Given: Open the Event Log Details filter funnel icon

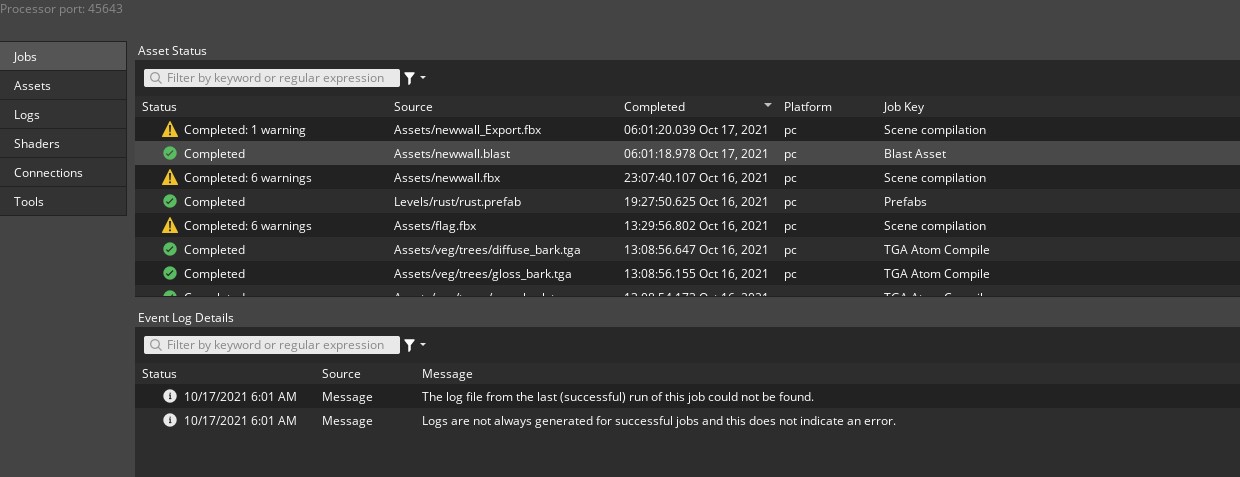Looking at the screenshot, I should 409,345.
